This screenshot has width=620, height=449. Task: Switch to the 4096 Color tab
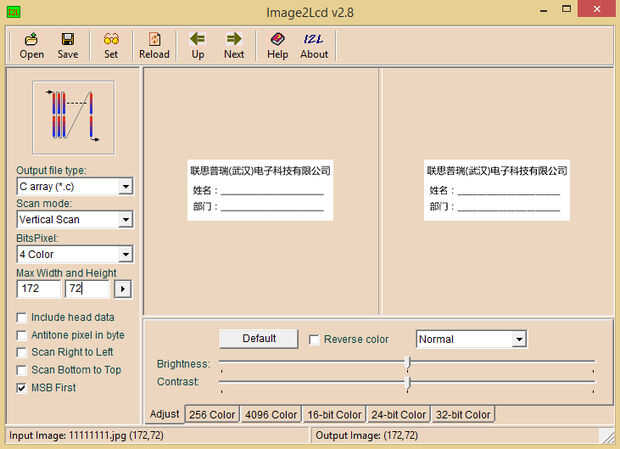[271, 415]
